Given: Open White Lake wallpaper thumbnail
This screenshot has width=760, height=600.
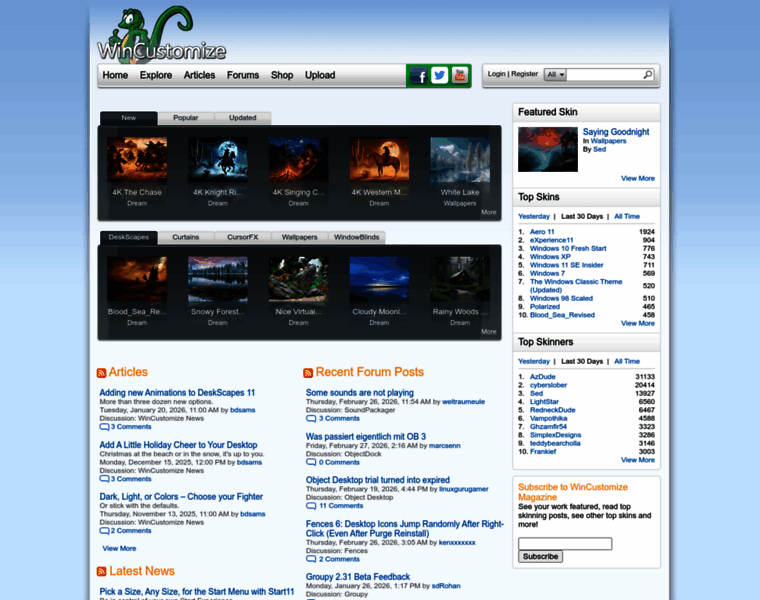Looking at the screenshot, I should pos(460,160).
